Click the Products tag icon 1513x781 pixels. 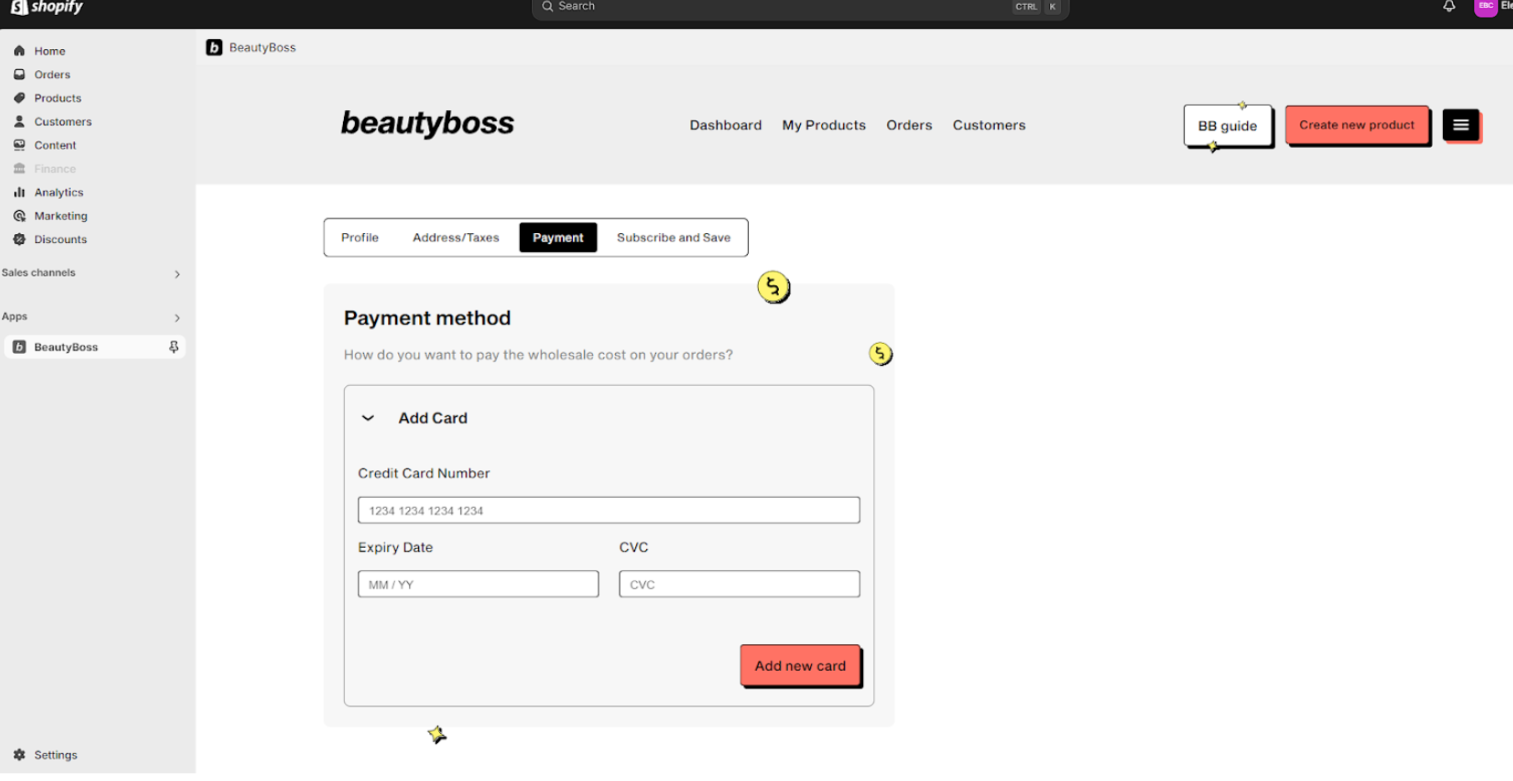[x=19, y=98]
